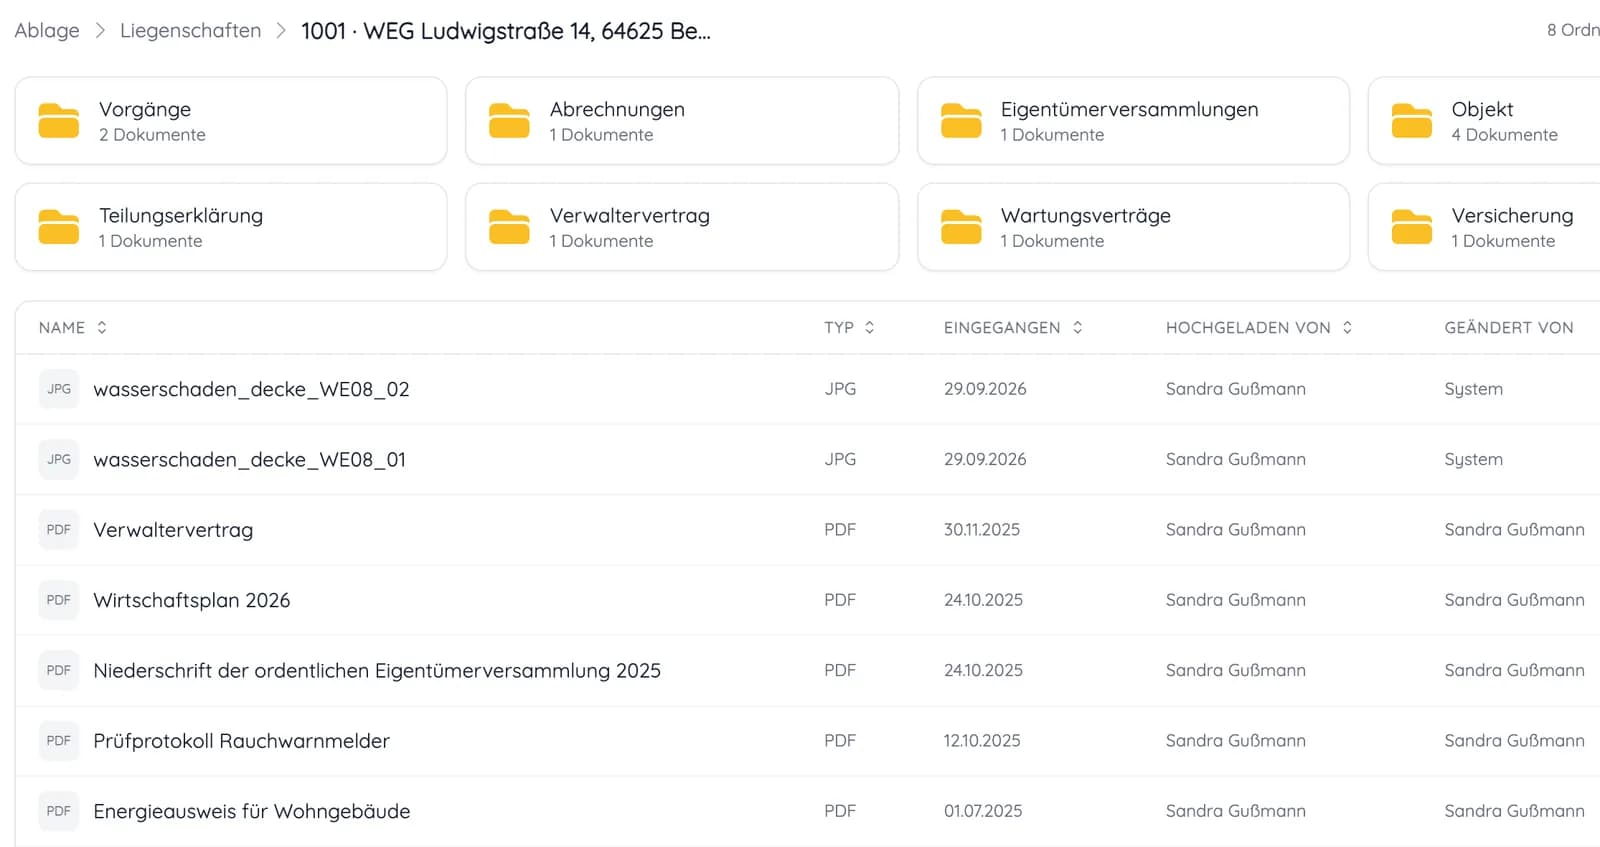Viewport: 1600px width, 847px height.
Task: Open the Wartungsverträge folder icon
Action: click(961, 227)
